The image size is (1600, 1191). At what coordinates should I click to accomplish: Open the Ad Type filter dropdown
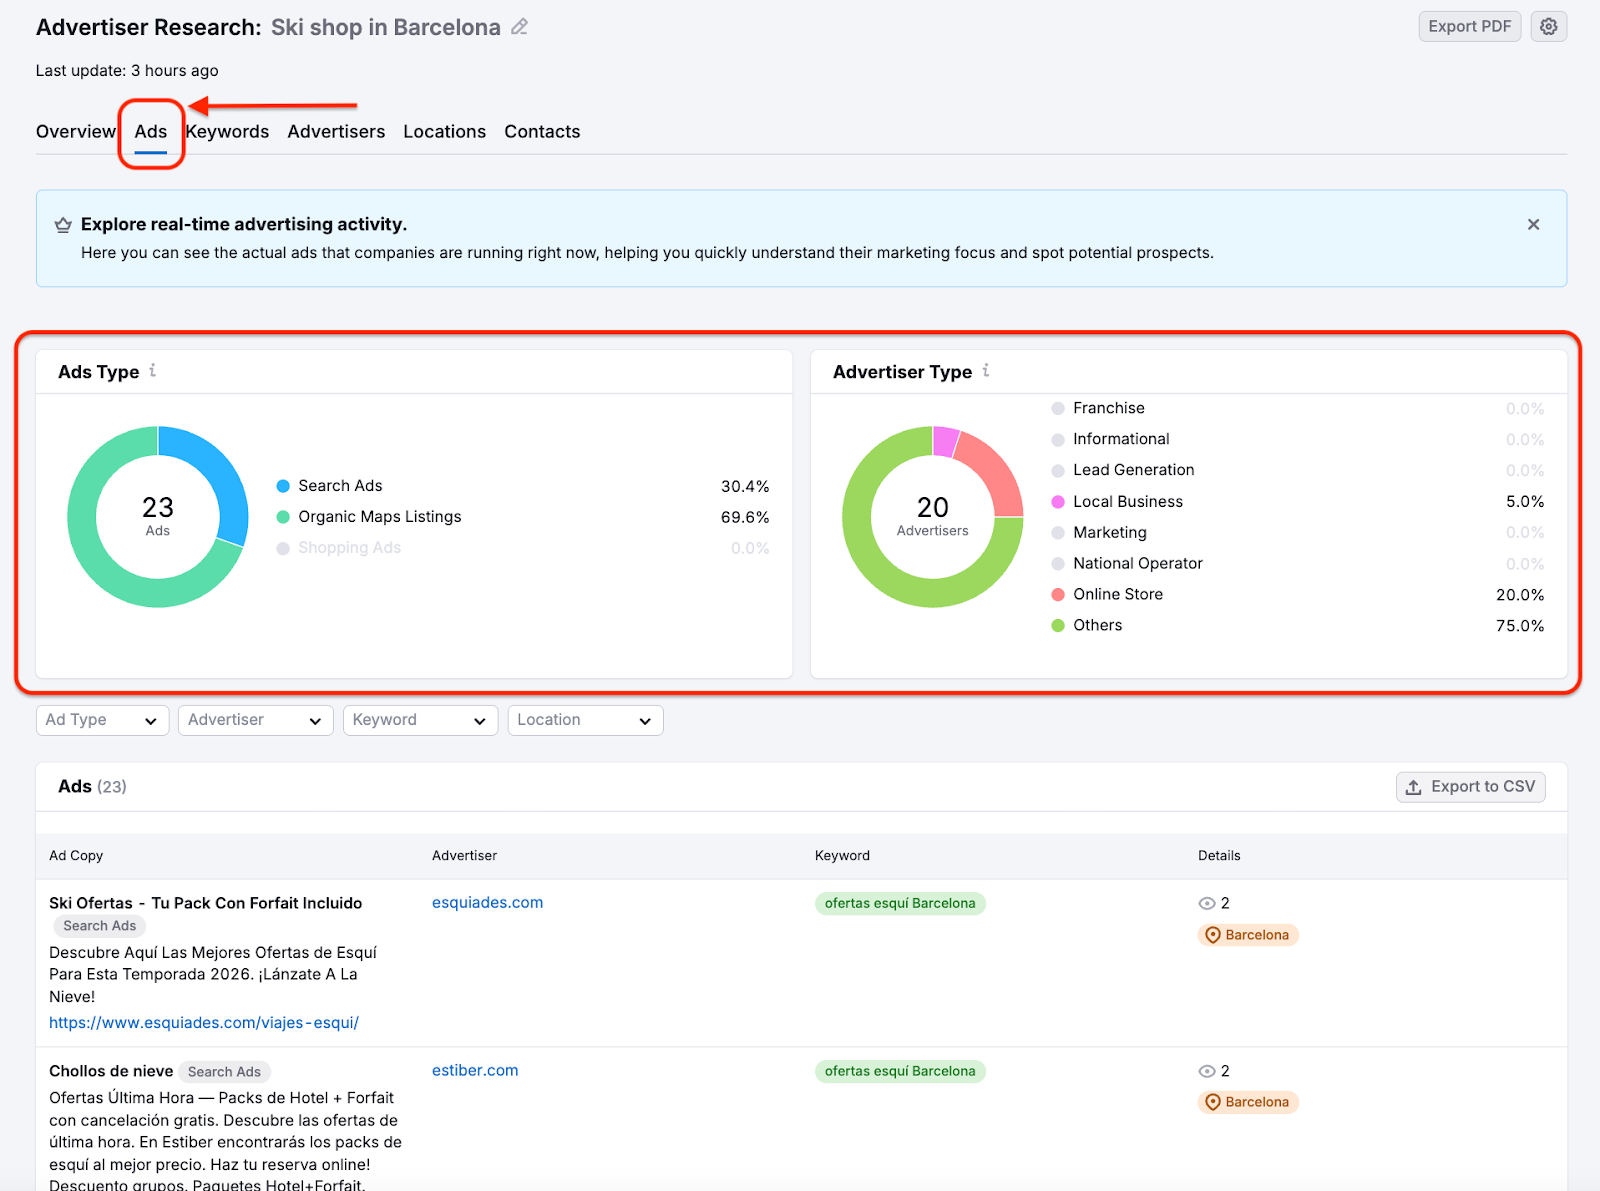[x=101, y=719]
